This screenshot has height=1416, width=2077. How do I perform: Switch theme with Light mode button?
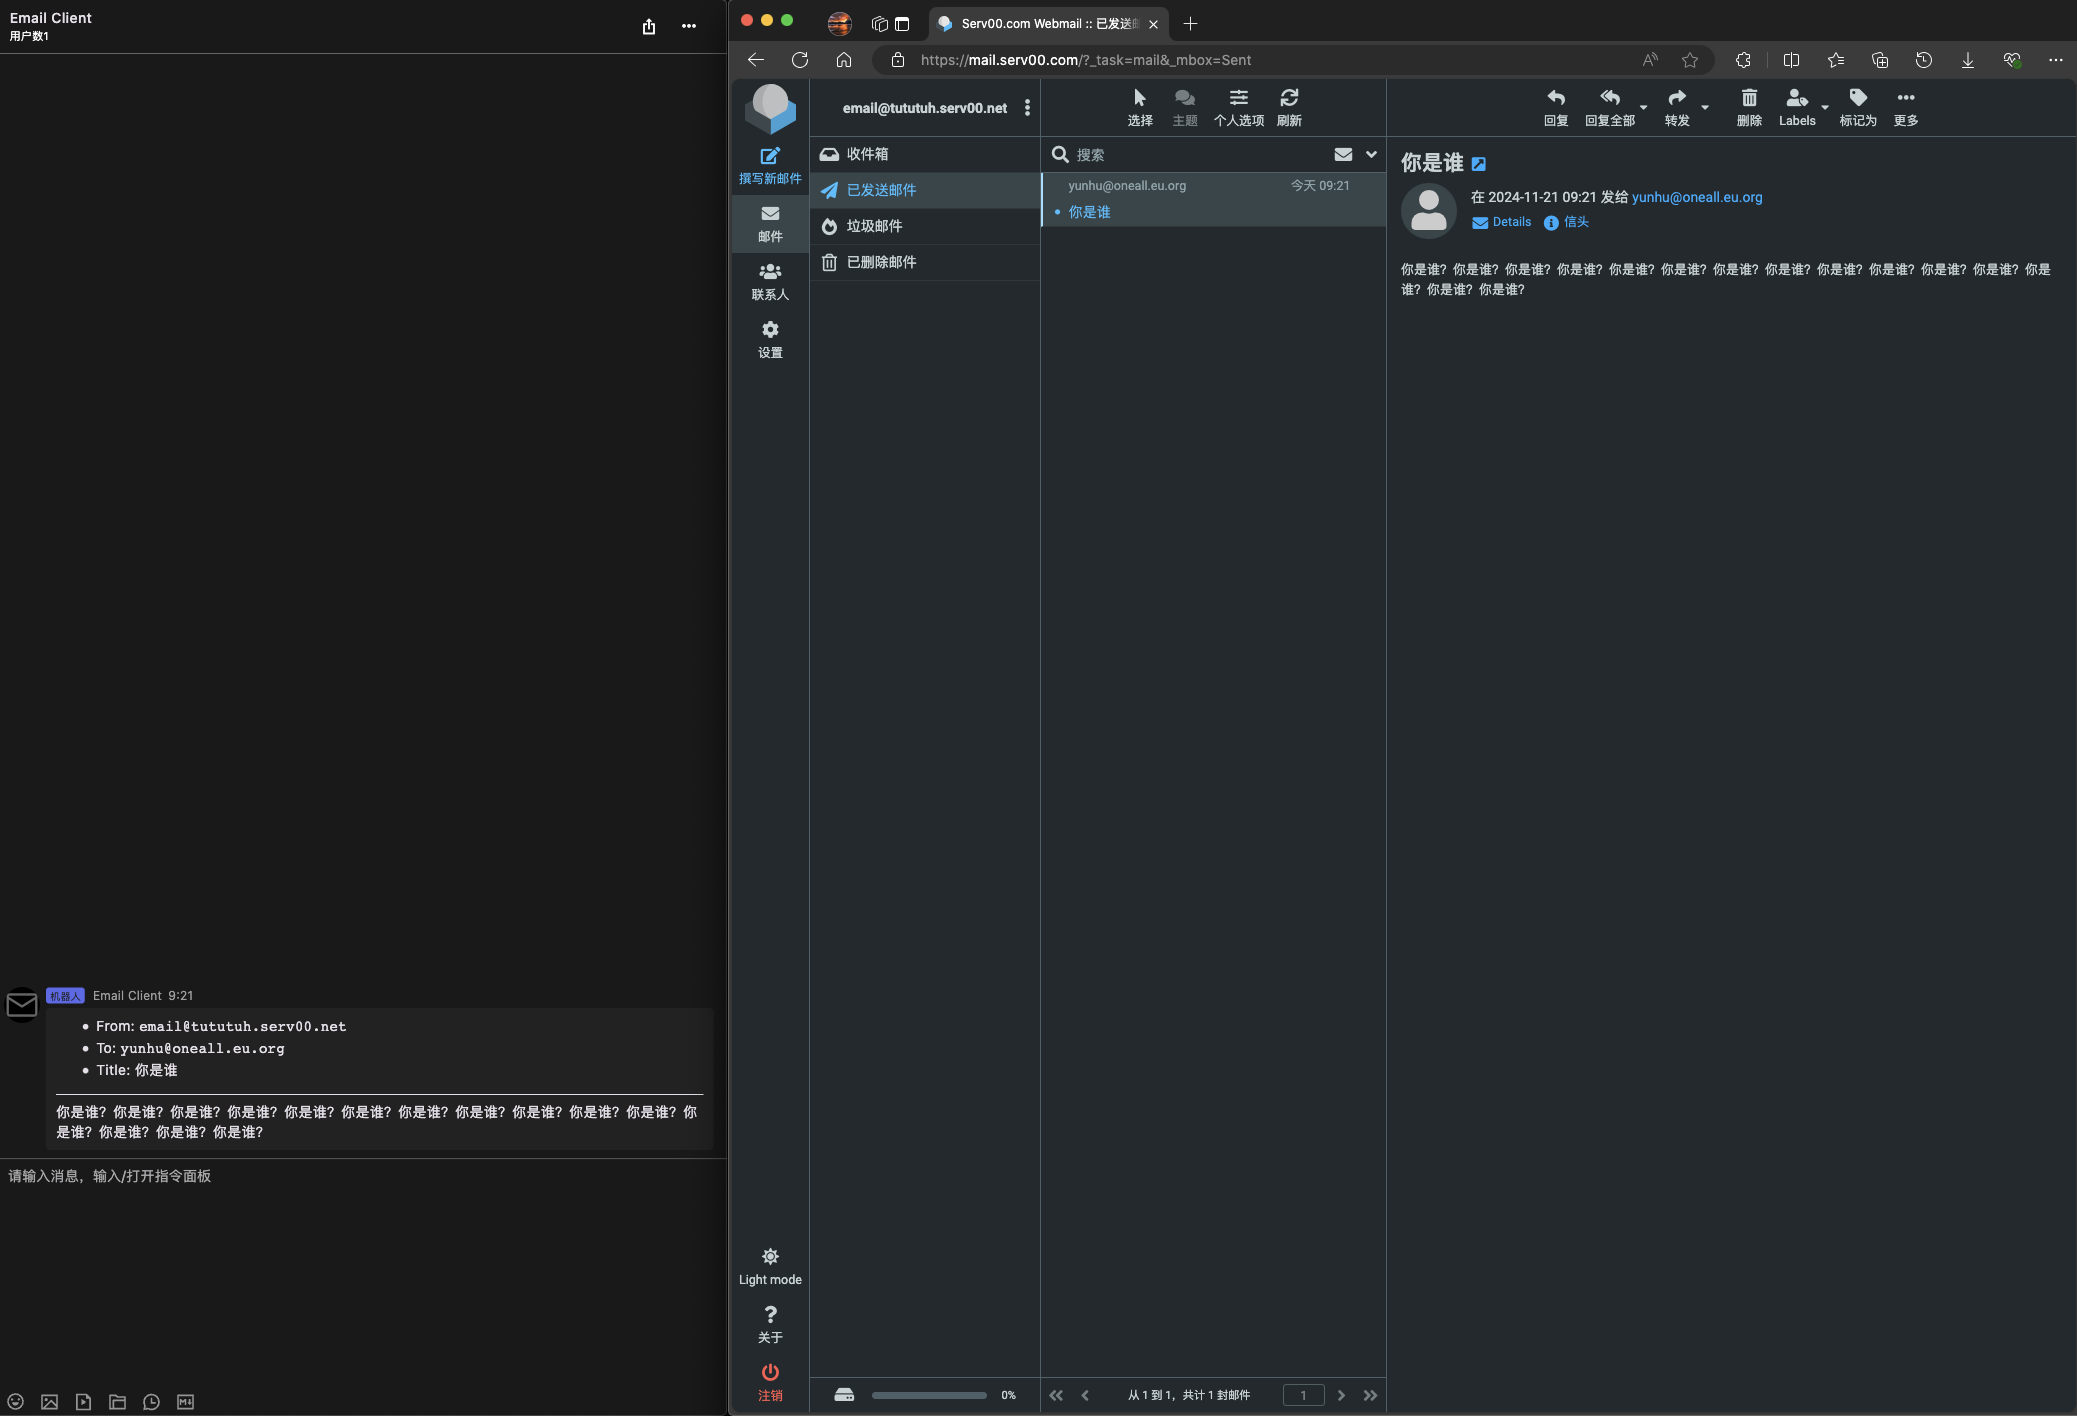tap(770, 1267)
